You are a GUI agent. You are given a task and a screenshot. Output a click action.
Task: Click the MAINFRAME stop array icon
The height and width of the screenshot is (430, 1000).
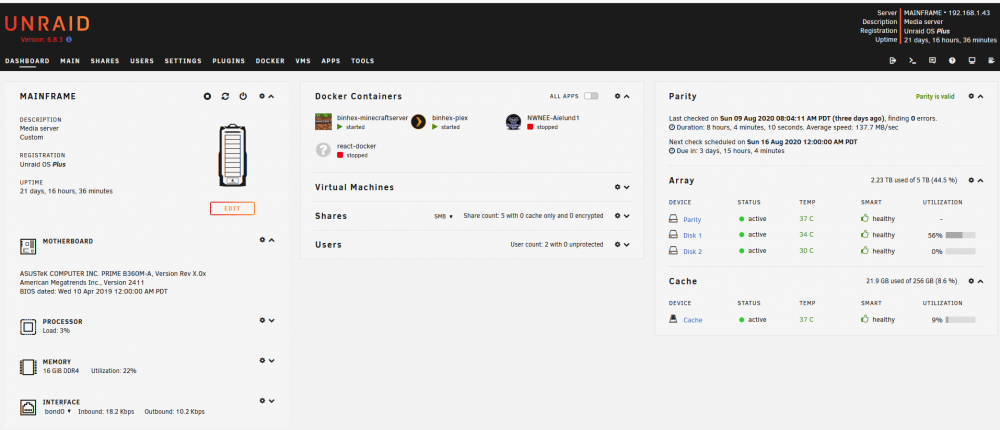tap(207, 96)
